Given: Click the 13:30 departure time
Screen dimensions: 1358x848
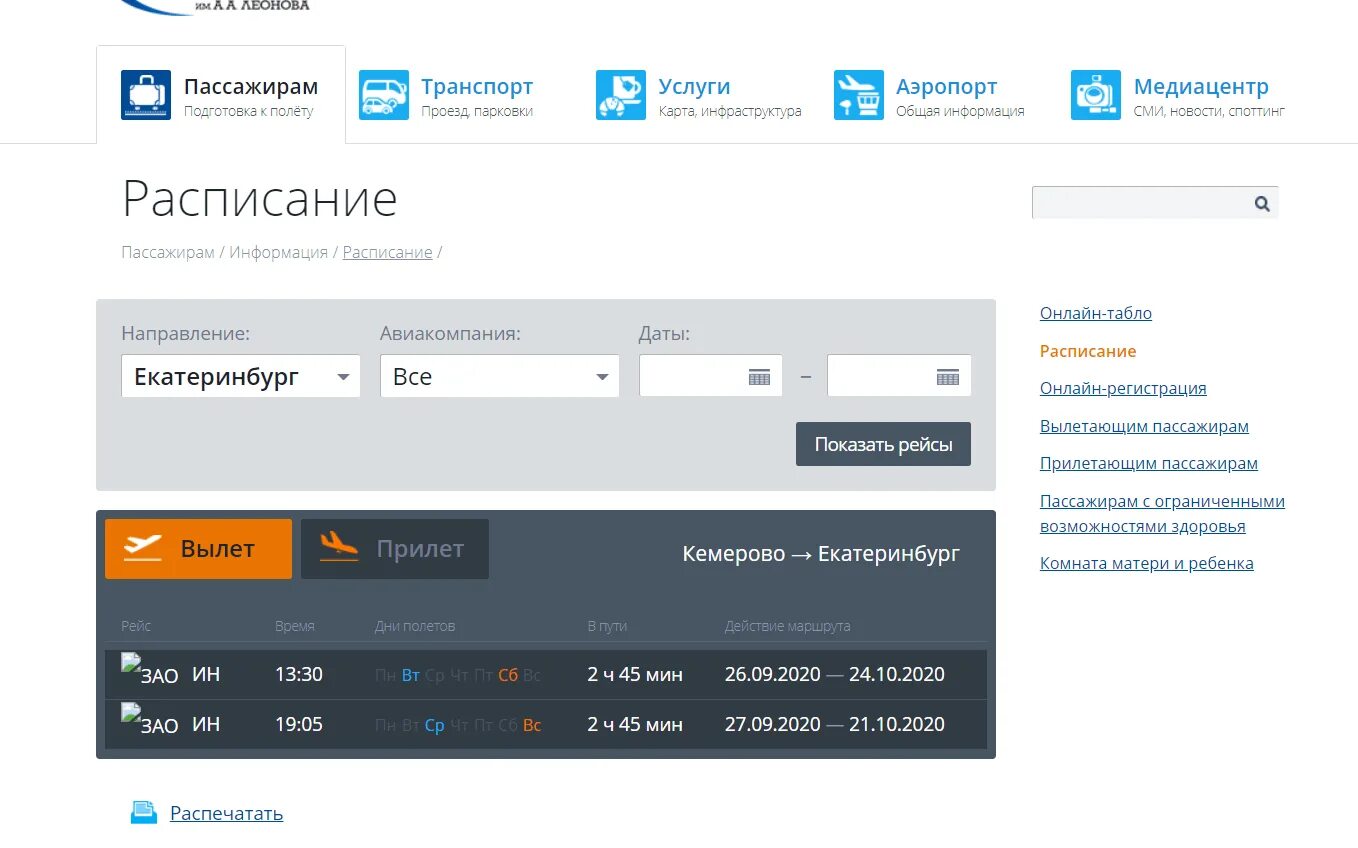Looking at the screenshot, I should coord(299,674).
